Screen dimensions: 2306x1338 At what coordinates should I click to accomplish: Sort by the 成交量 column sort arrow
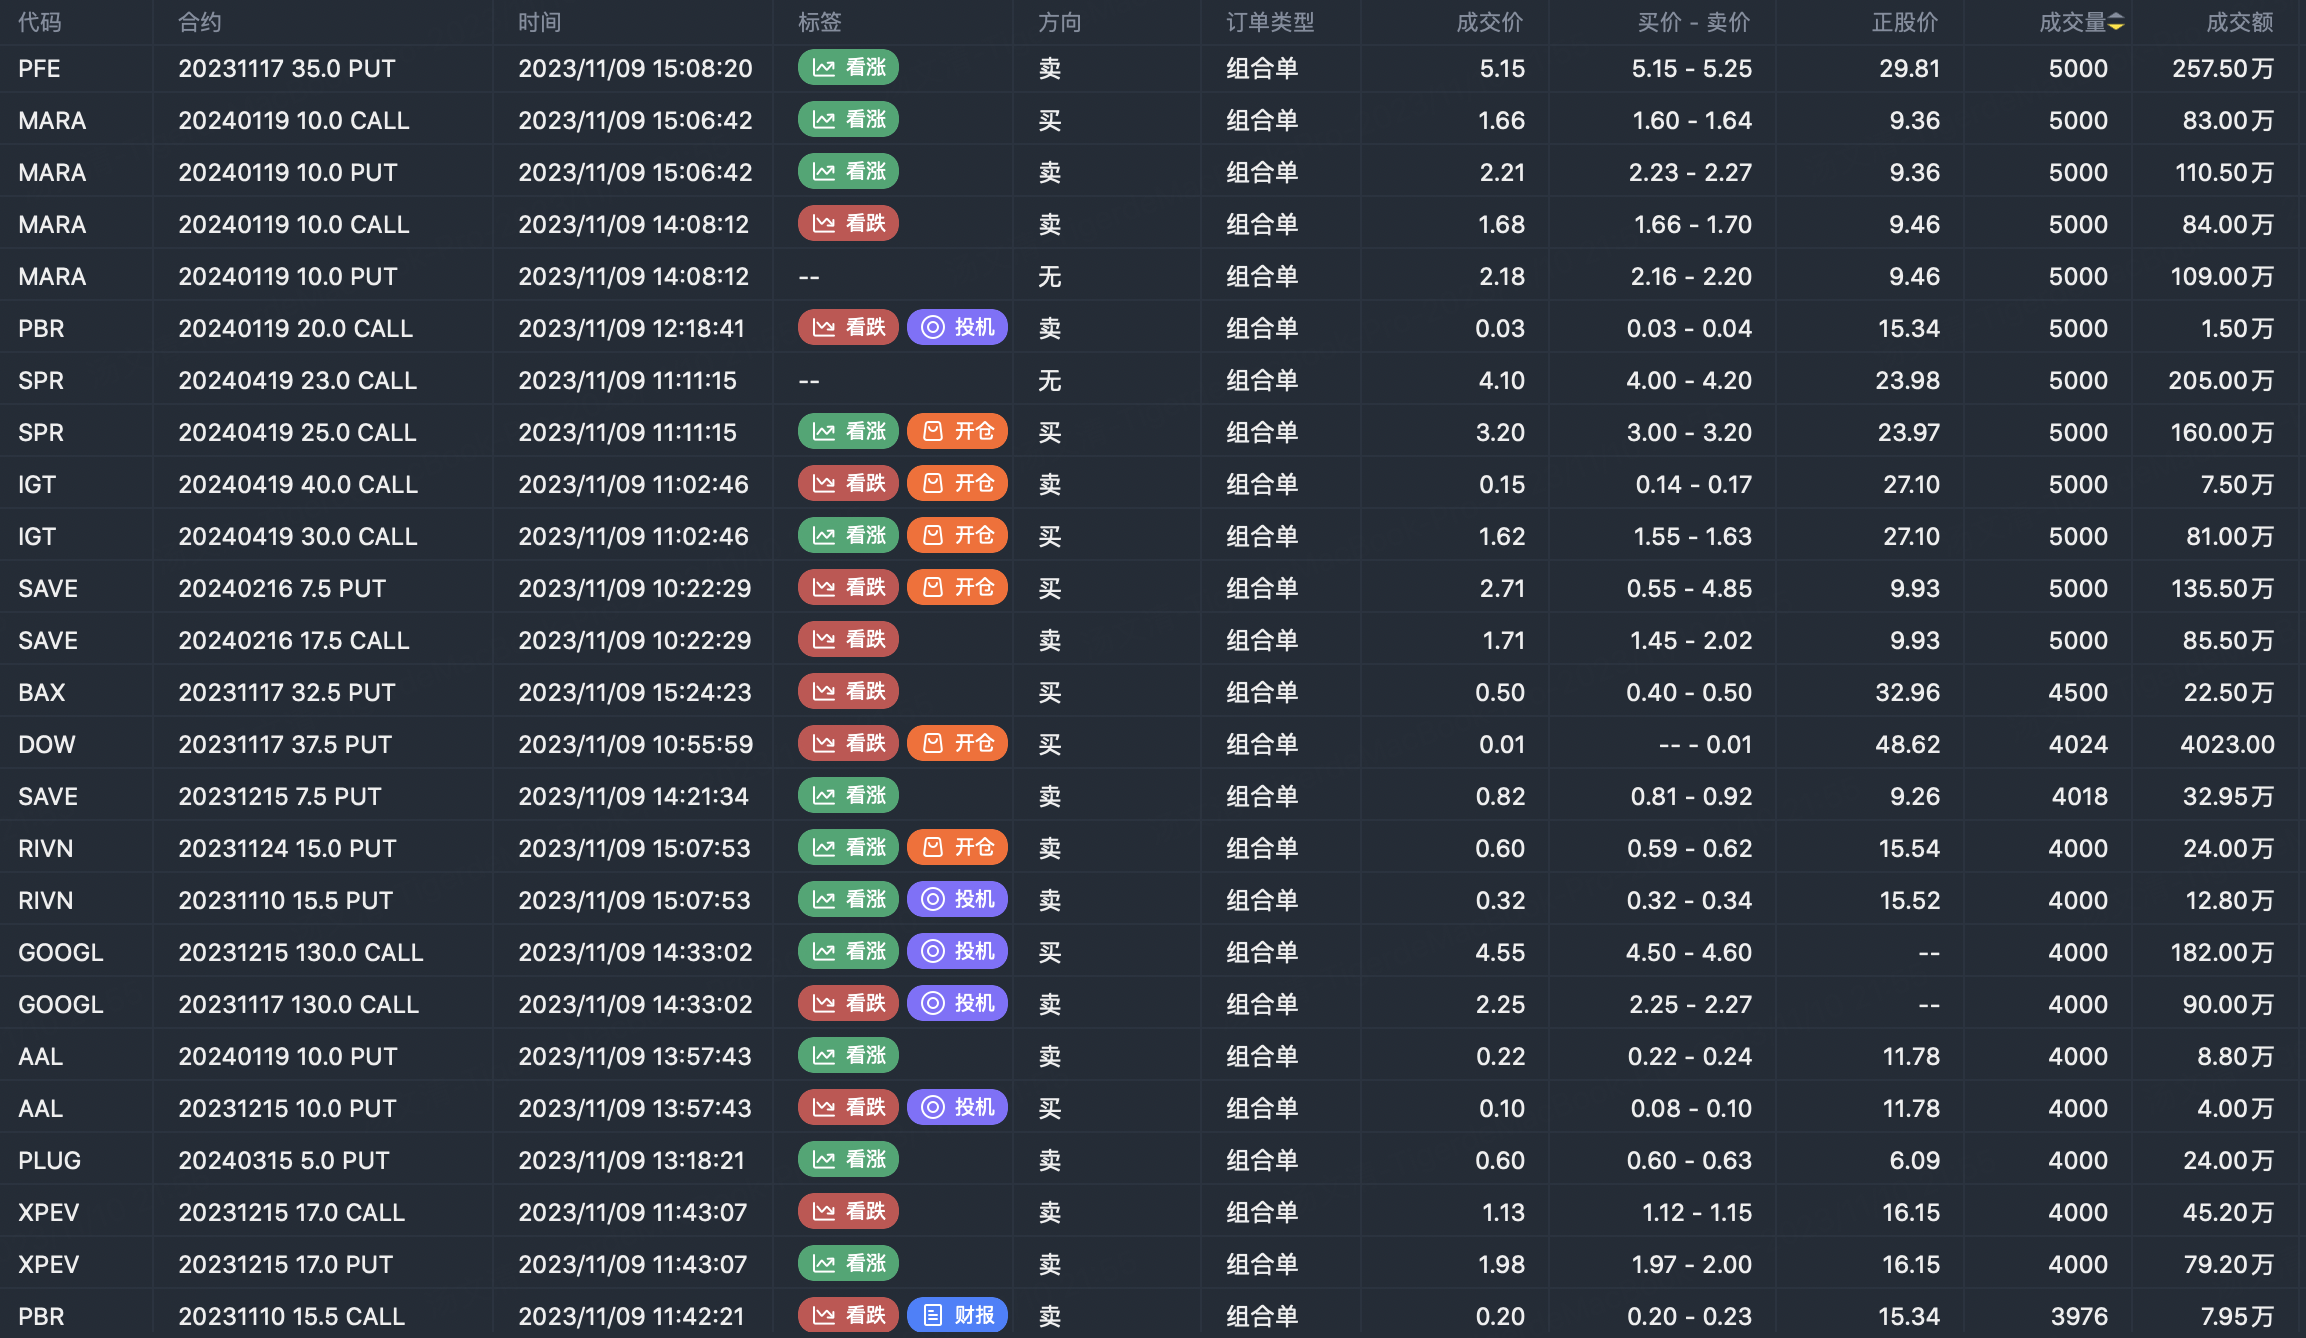click(x=2116, y=23)
